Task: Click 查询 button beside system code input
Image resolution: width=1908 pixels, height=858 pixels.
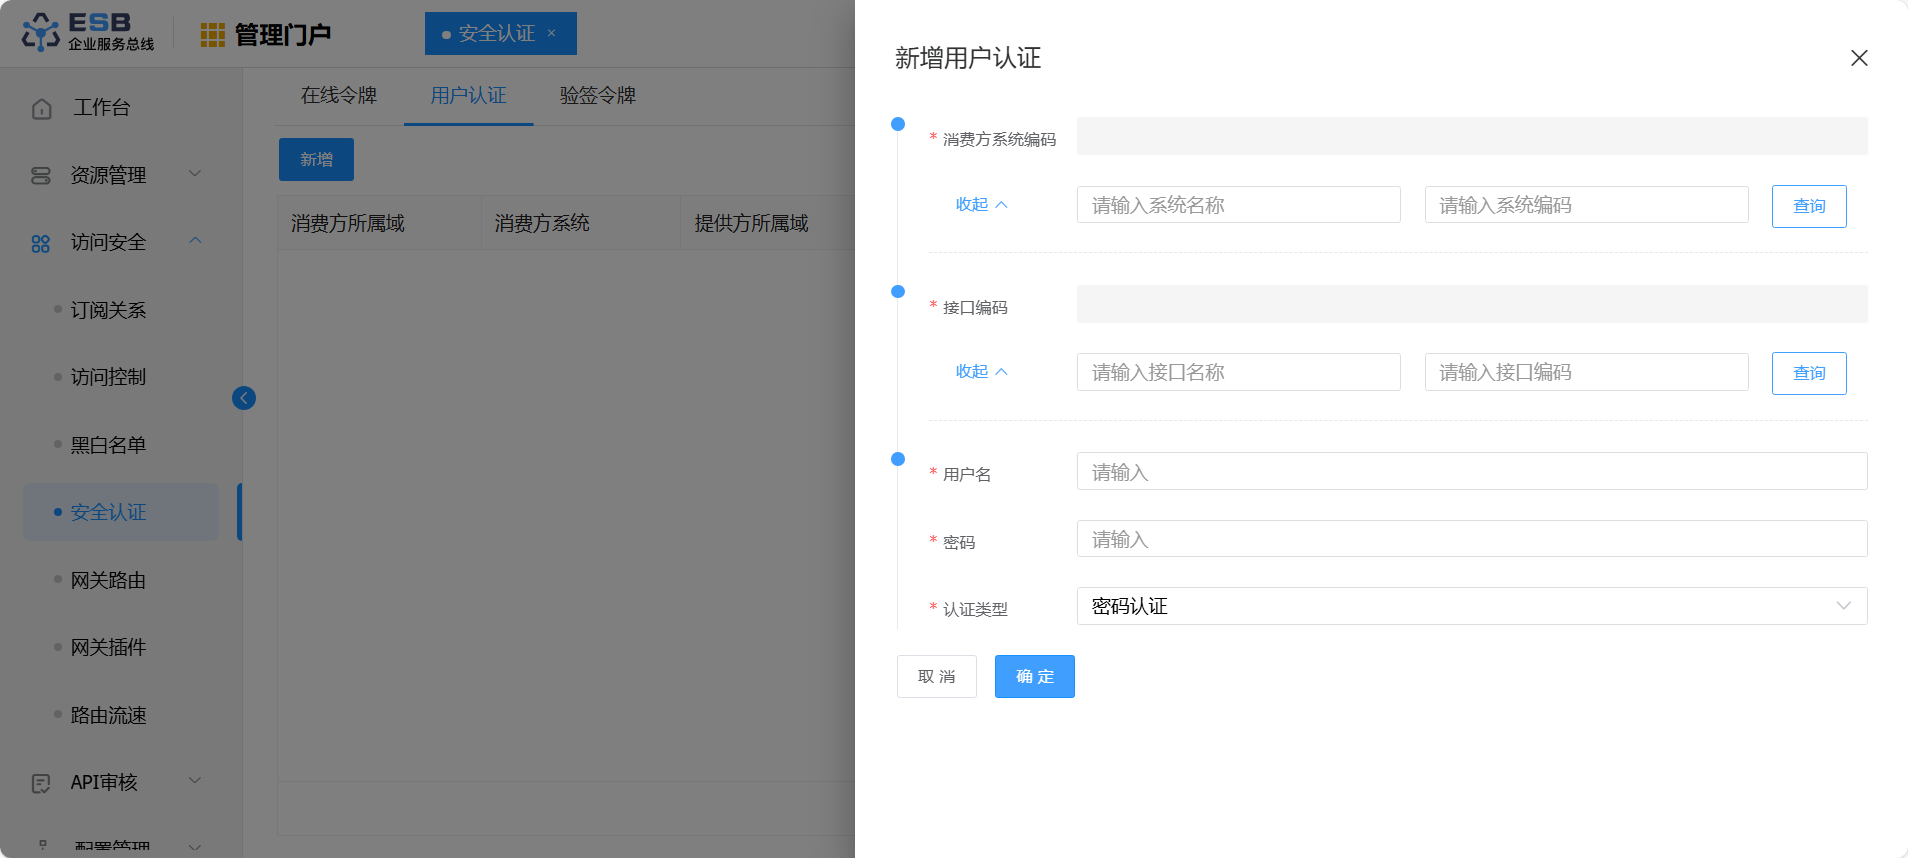Action: (x=1808, y=206)
